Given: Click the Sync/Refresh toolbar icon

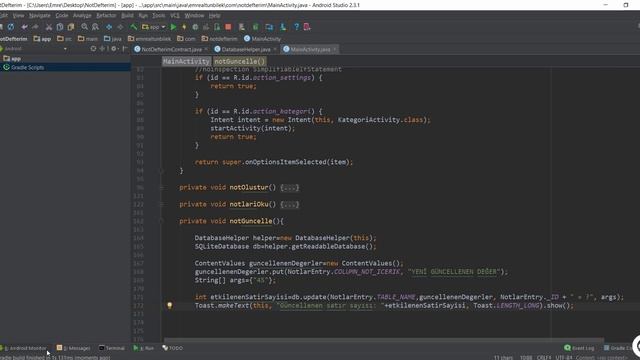Looking at the screenshot, I should click(x=11, y=27).
